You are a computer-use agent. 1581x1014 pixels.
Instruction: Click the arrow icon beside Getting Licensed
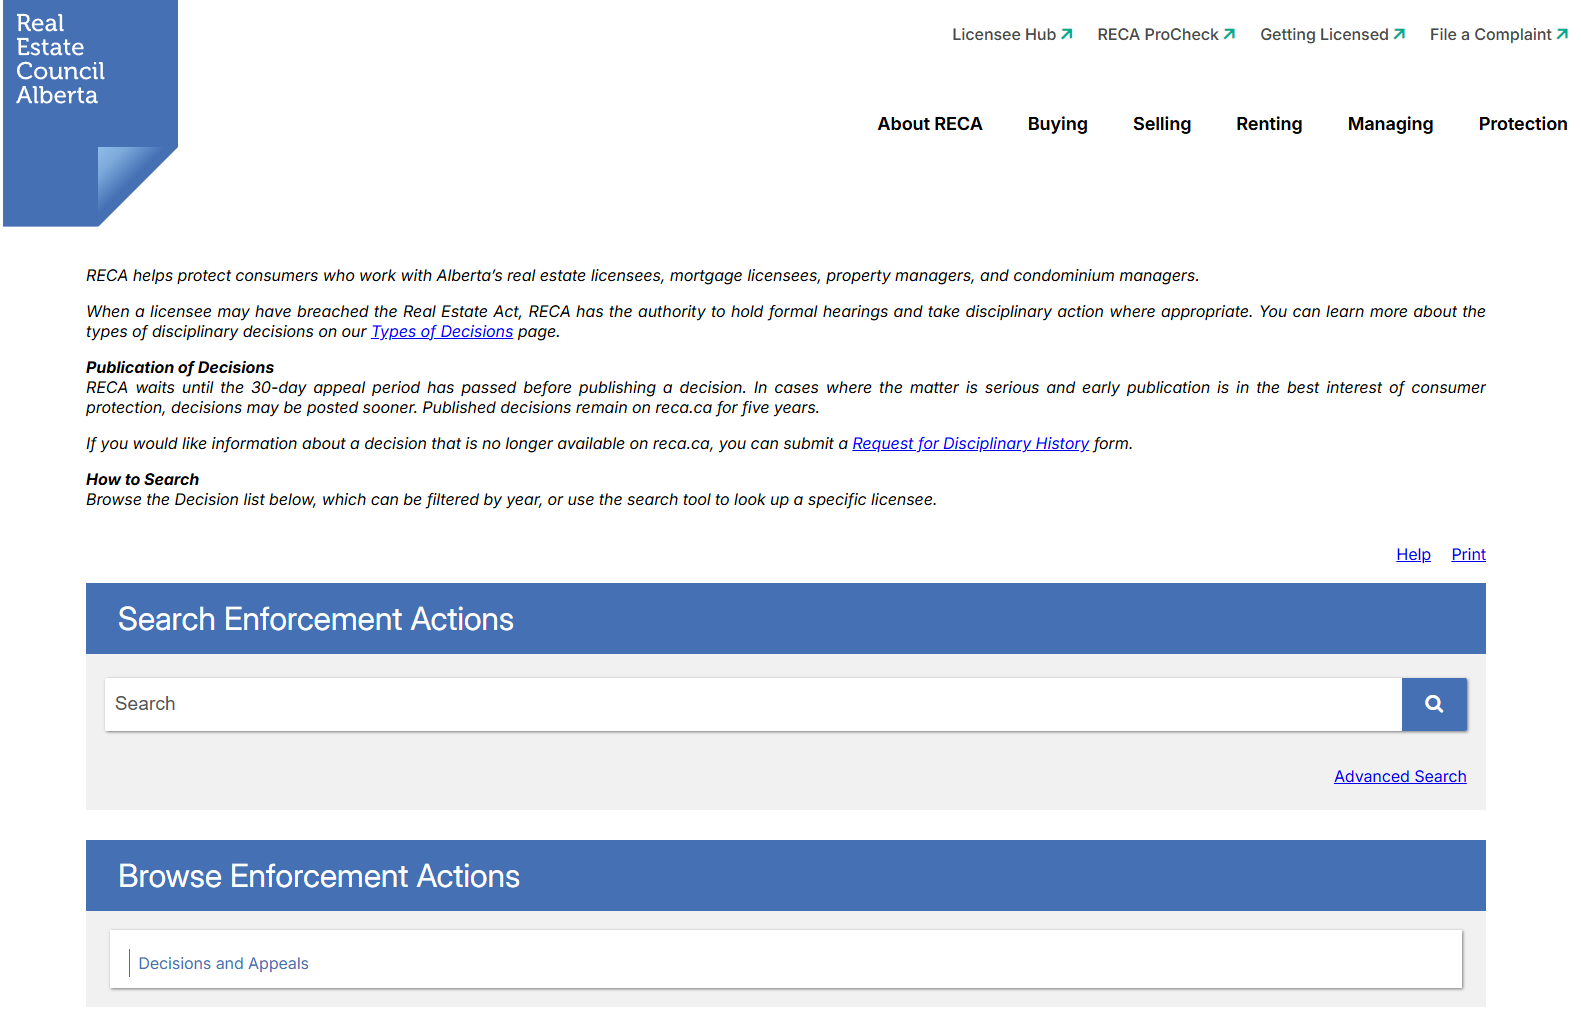click(1399, 34)
